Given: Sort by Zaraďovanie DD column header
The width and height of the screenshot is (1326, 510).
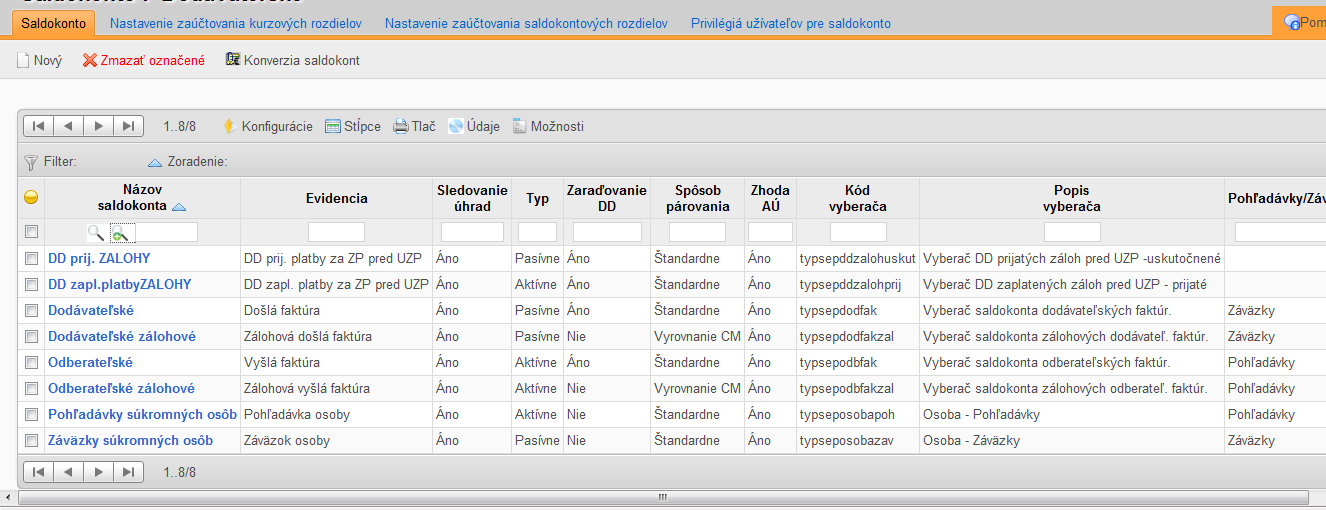Looking at the screenshot, I should pyautogui.click(x=607, y=198).
